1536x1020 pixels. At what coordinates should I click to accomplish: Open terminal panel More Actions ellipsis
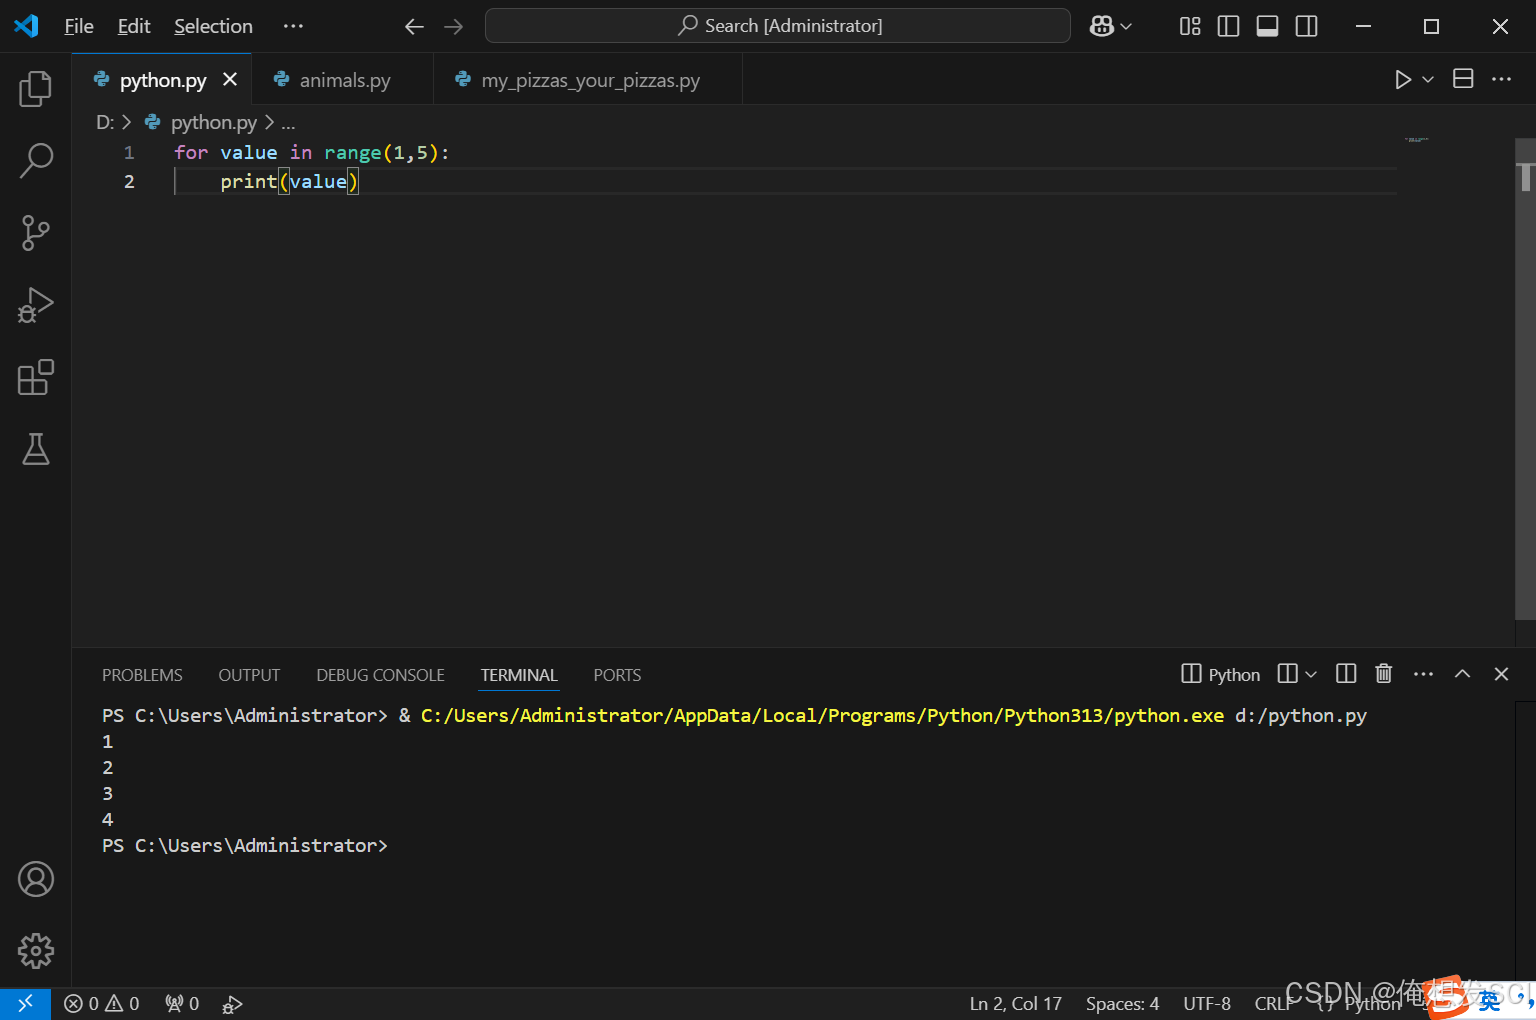[1423, 674]
